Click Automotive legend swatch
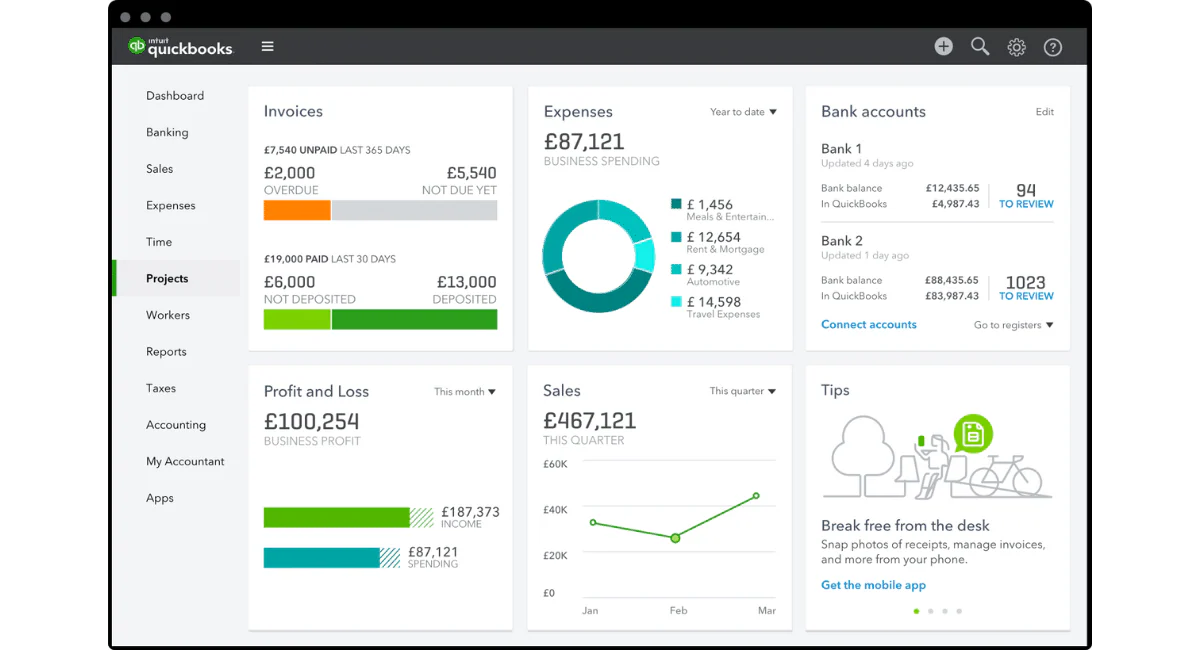 point(676,269)
